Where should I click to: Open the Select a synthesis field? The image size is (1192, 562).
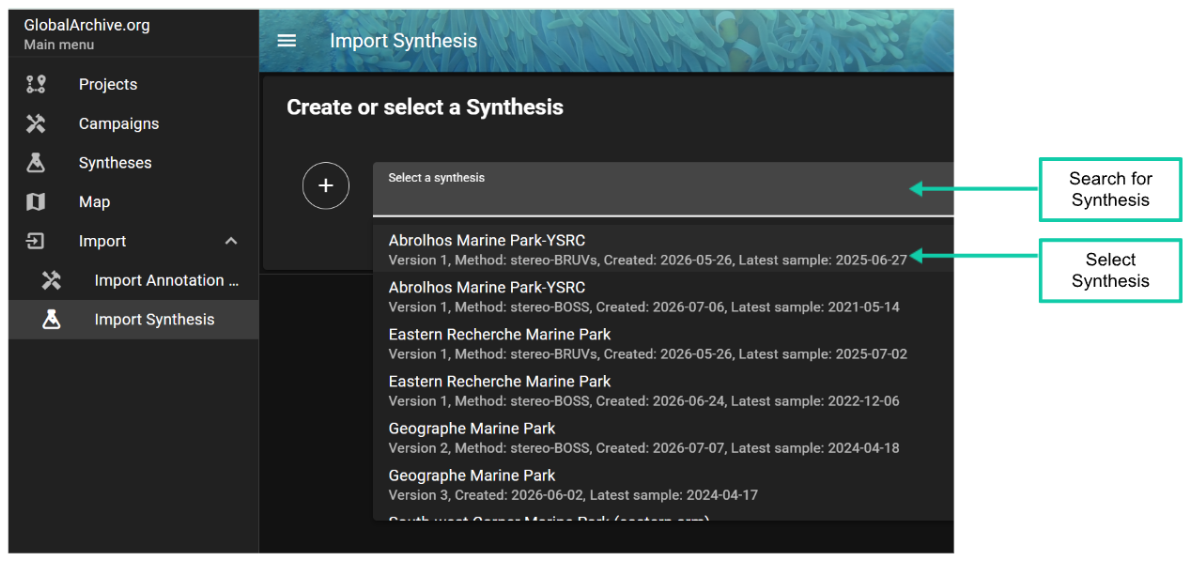[663, 189]
